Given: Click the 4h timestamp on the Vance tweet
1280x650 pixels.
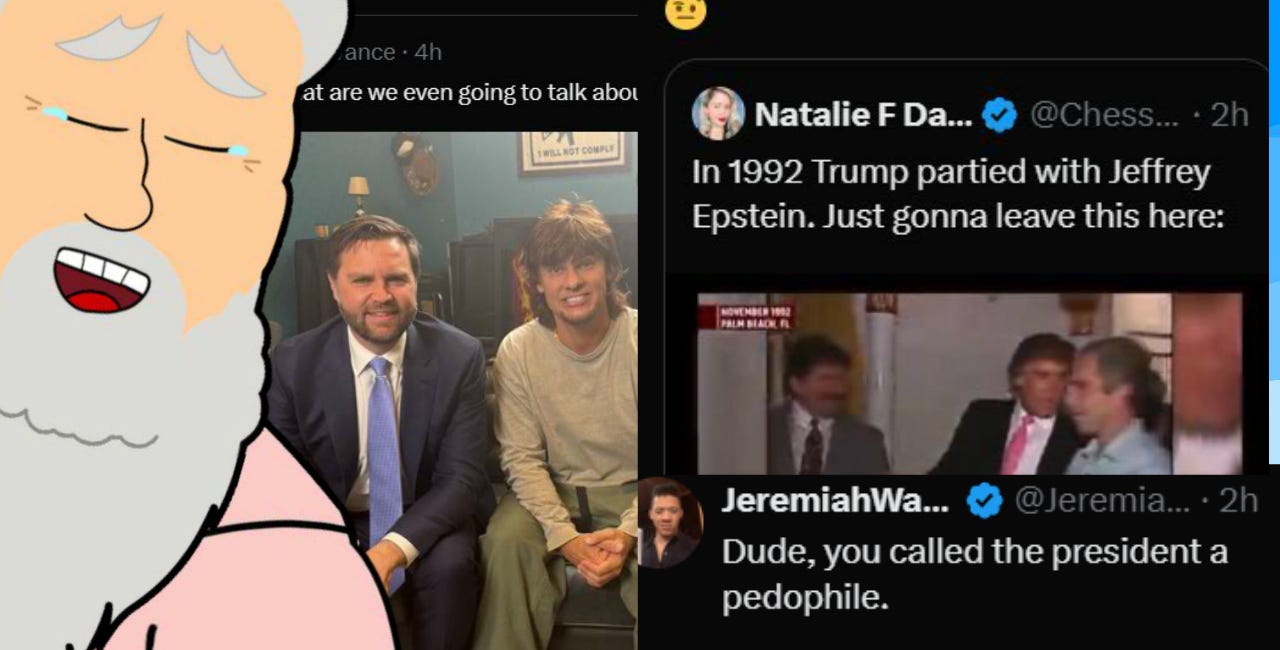Looking at the screenshot, I should coord(427,51).
